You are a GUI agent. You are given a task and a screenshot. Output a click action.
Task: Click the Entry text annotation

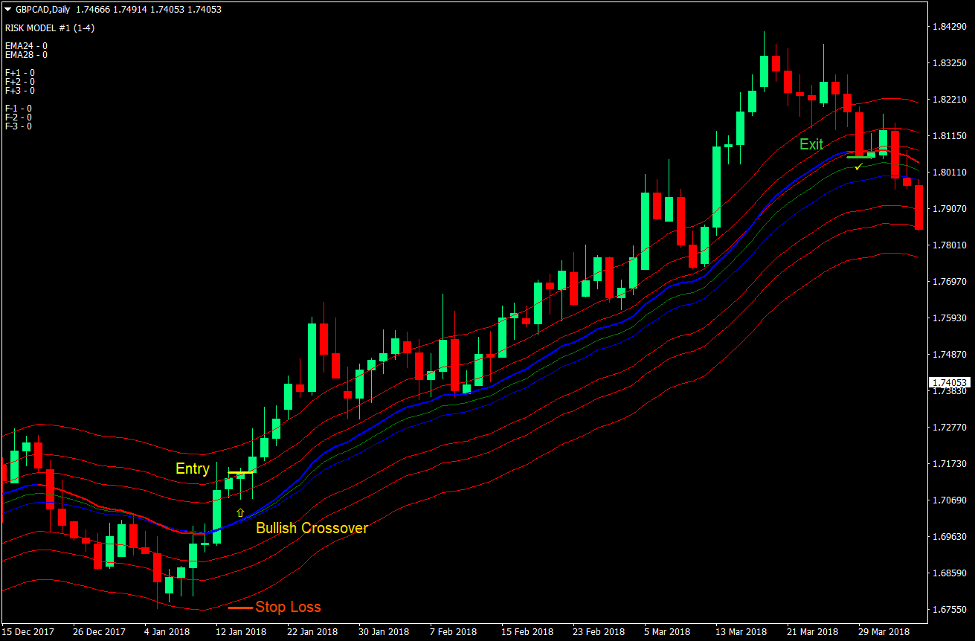tap(192, 468)
